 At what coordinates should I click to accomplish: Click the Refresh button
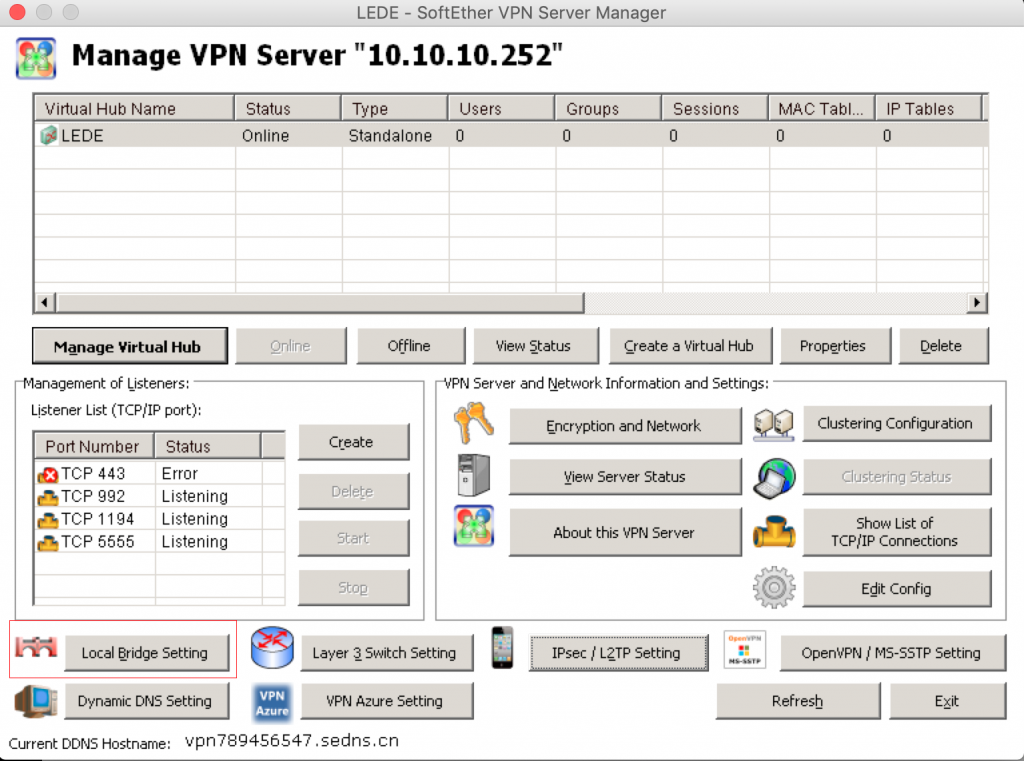pyautogui.click(x=798, y=701)
